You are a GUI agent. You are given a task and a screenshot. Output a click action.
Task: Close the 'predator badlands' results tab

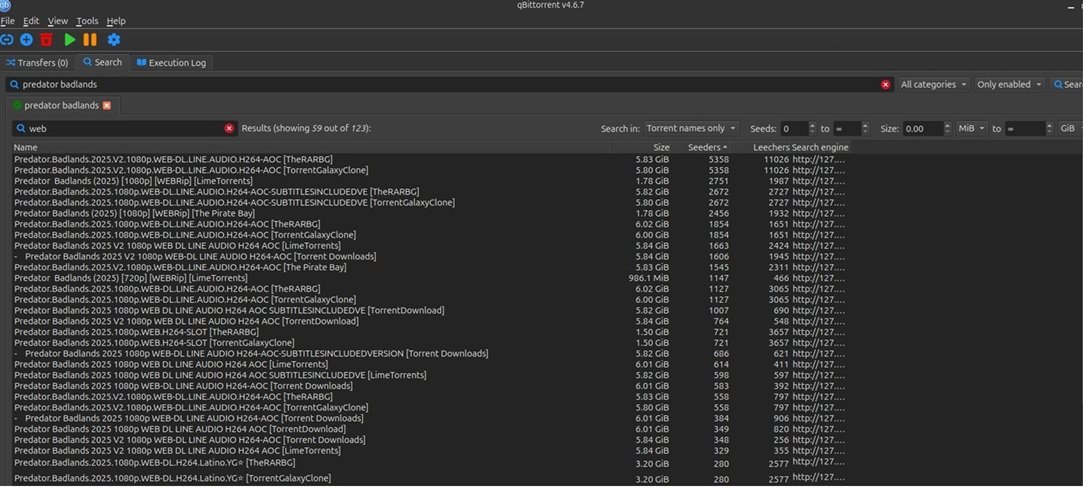coord(107,105)
